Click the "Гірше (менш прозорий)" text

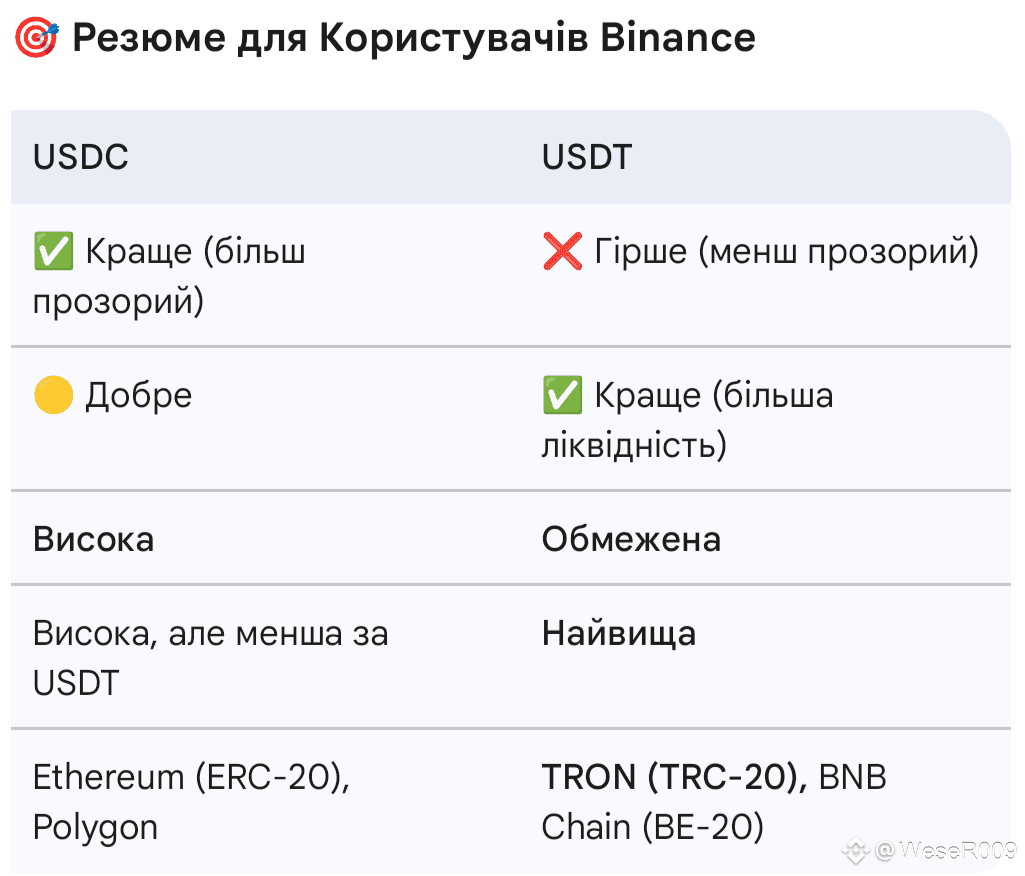[x=787, y=252]
